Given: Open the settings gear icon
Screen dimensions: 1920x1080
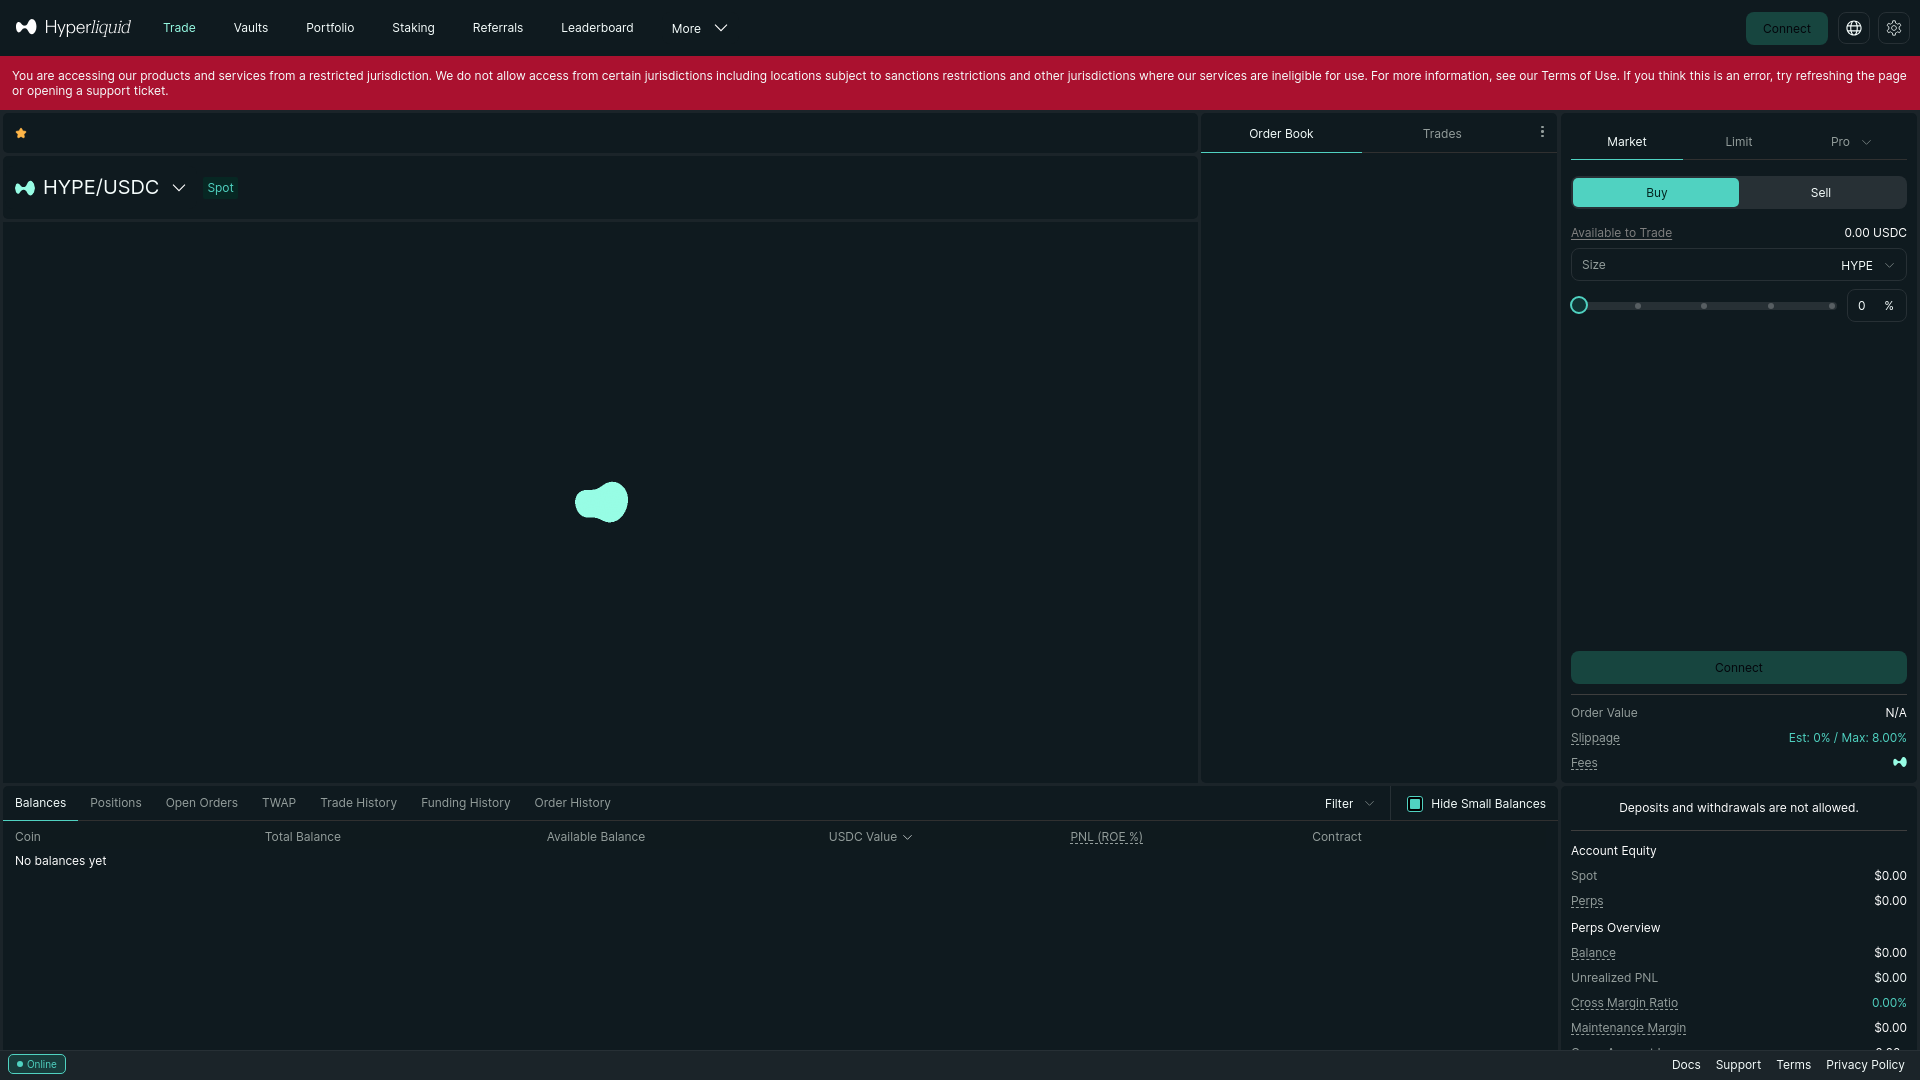Looking at the screenshot, I should [1894, 28].
